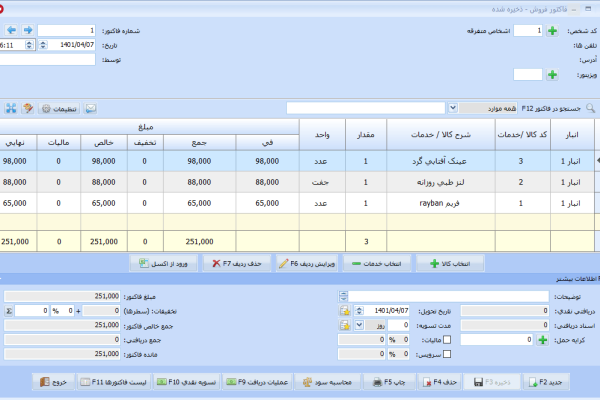This screenshot has width=600, height=400.
Task: Sort by the شرح کالا / خدمات column header
Action: tap(441, 135)
